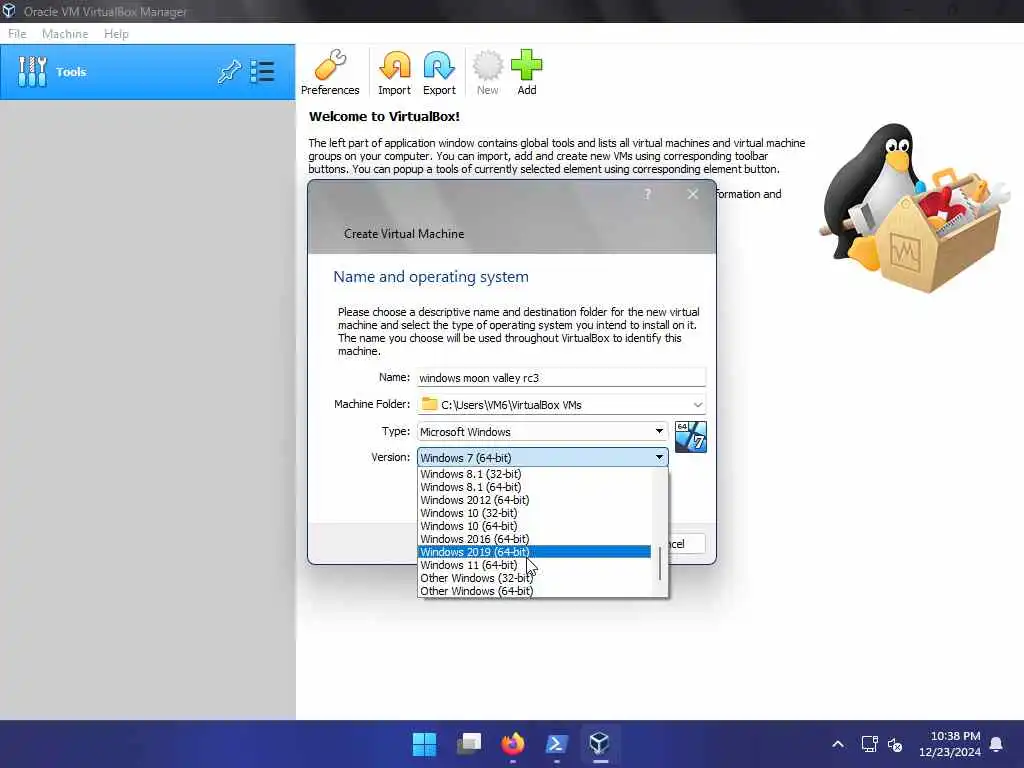Click the Version combo box showing Windows 7 (64-bit)
1024x768 pixels.
[x=542, y=457]
